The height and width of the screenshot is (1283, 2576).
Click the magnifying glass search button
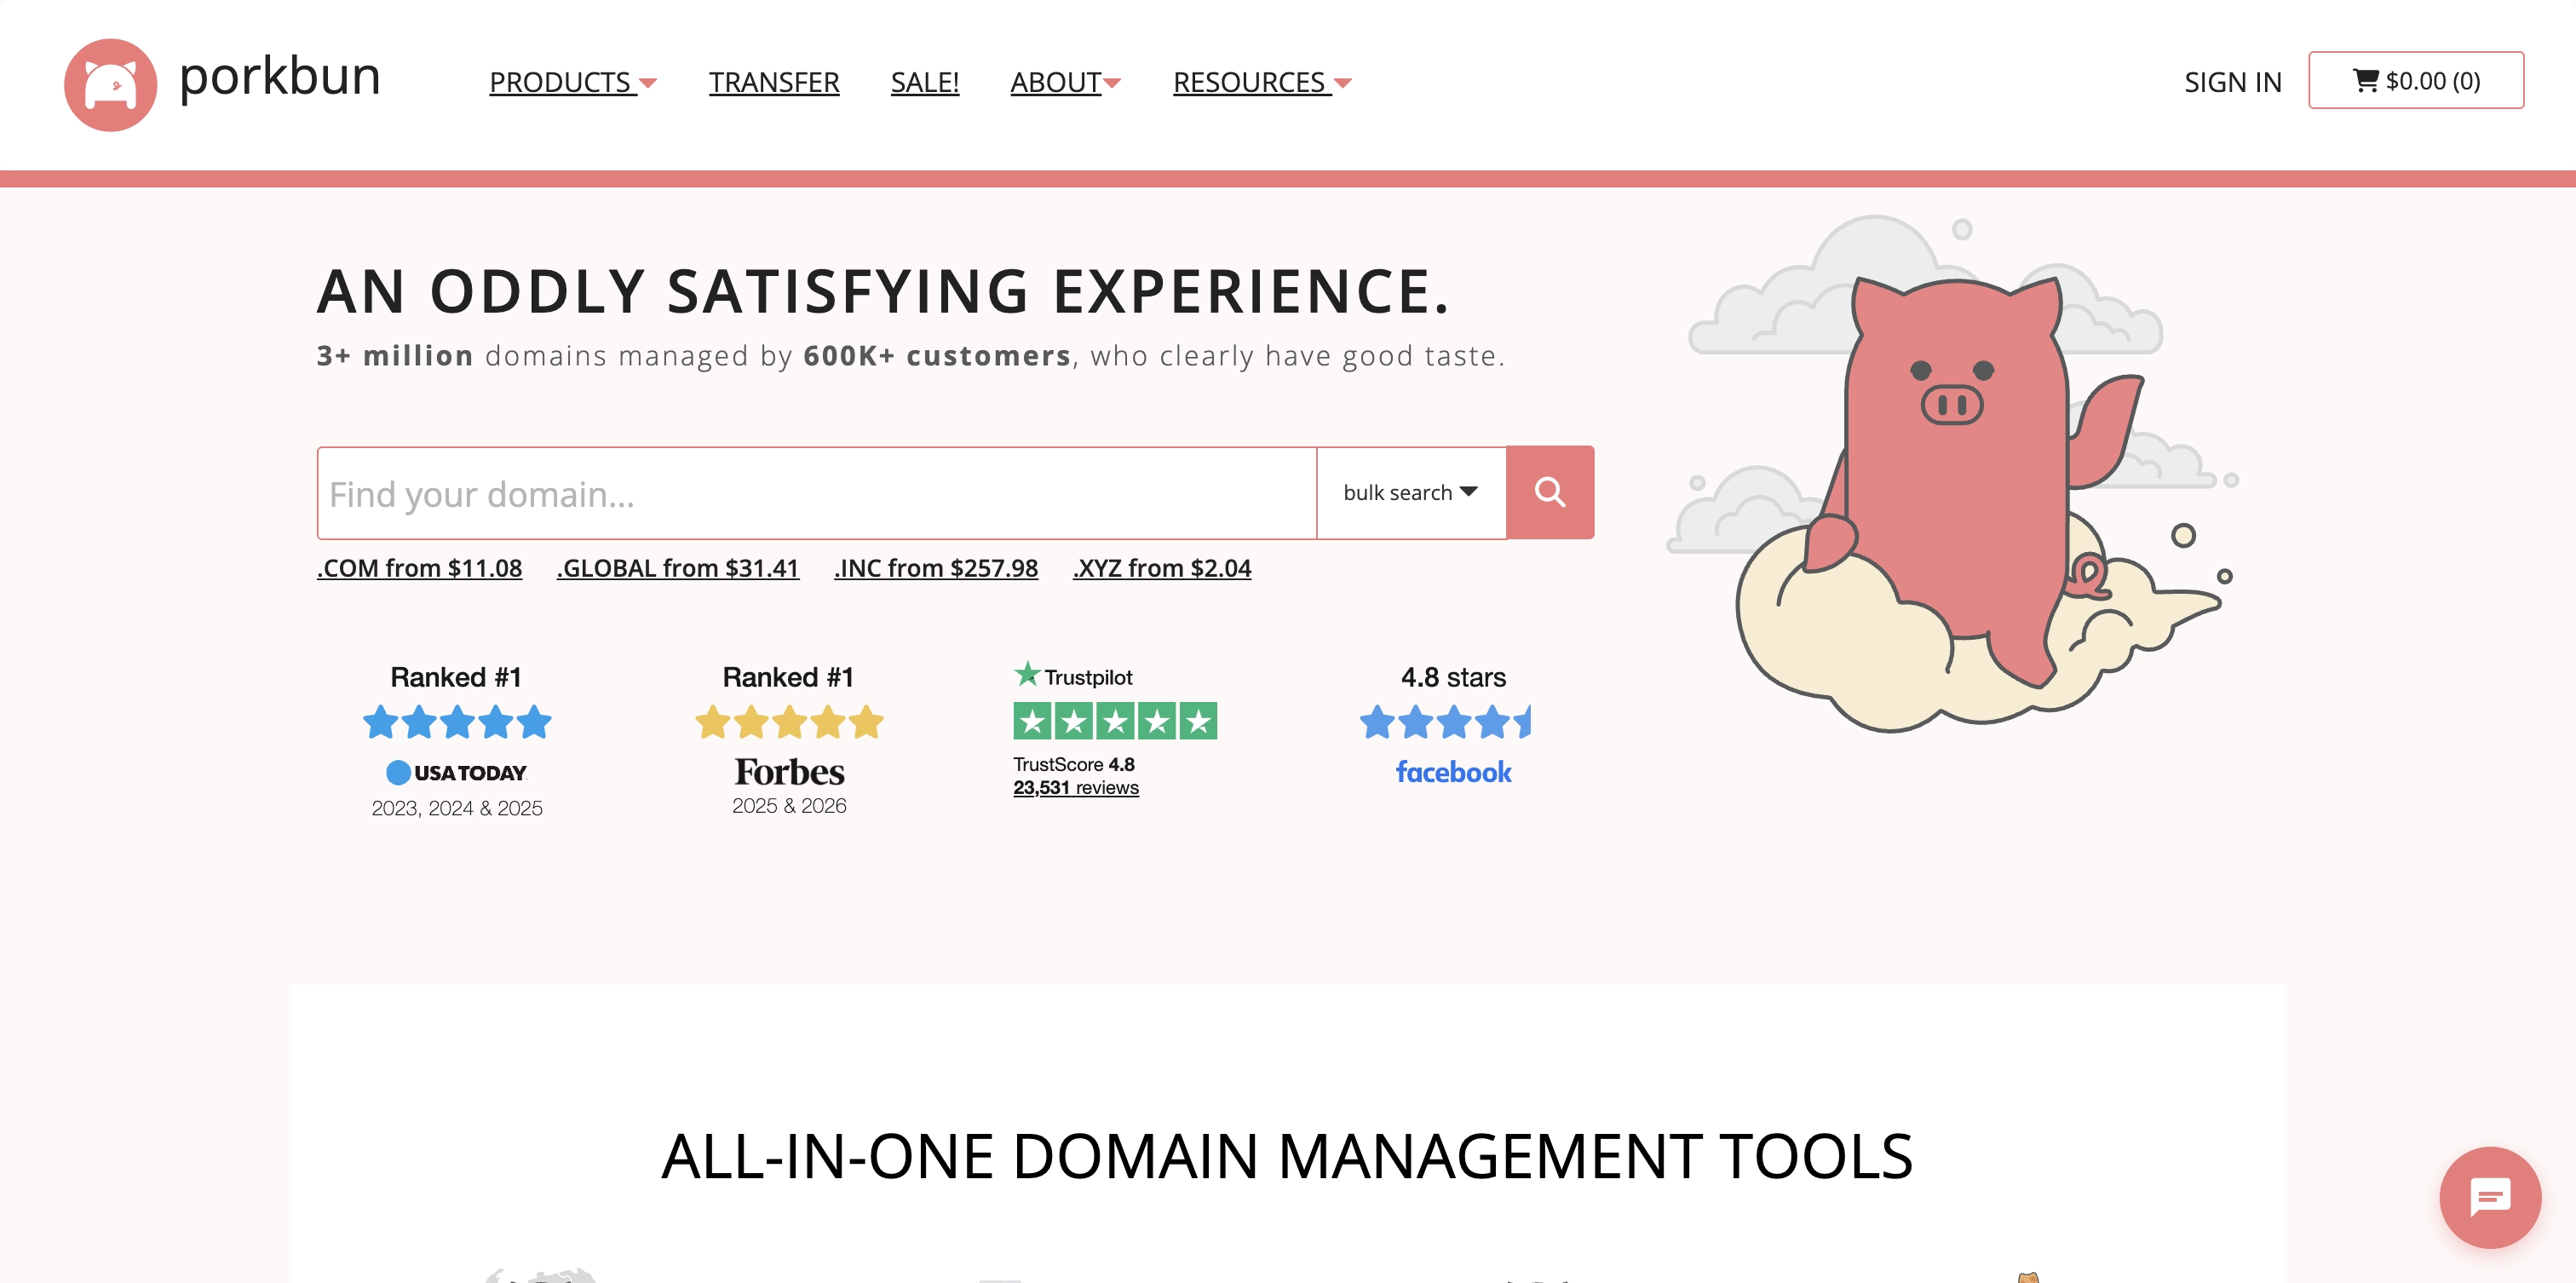1549,492
